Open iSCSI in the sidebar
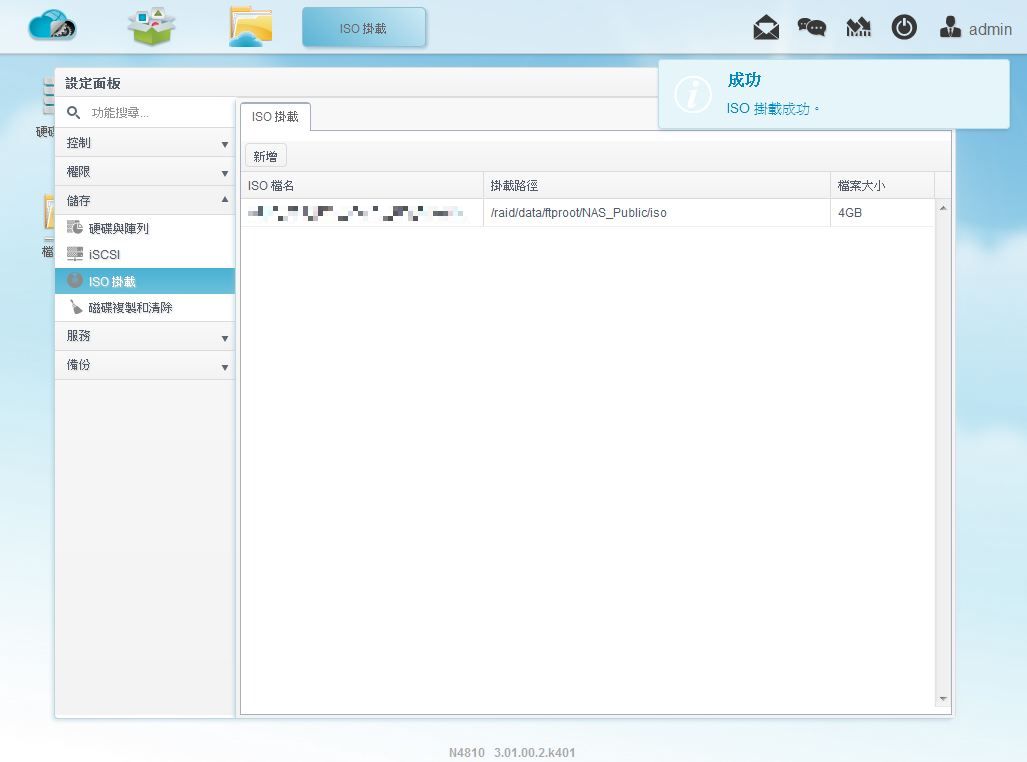The width and height of the screenshot is (1027, 762). [145, 254]
